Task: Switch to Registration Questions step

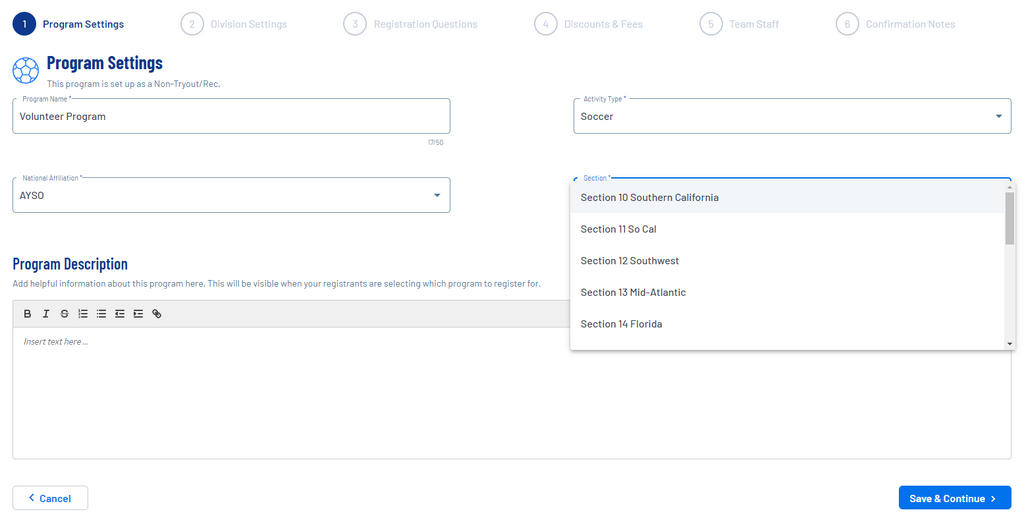Action: tap(411, 24)
